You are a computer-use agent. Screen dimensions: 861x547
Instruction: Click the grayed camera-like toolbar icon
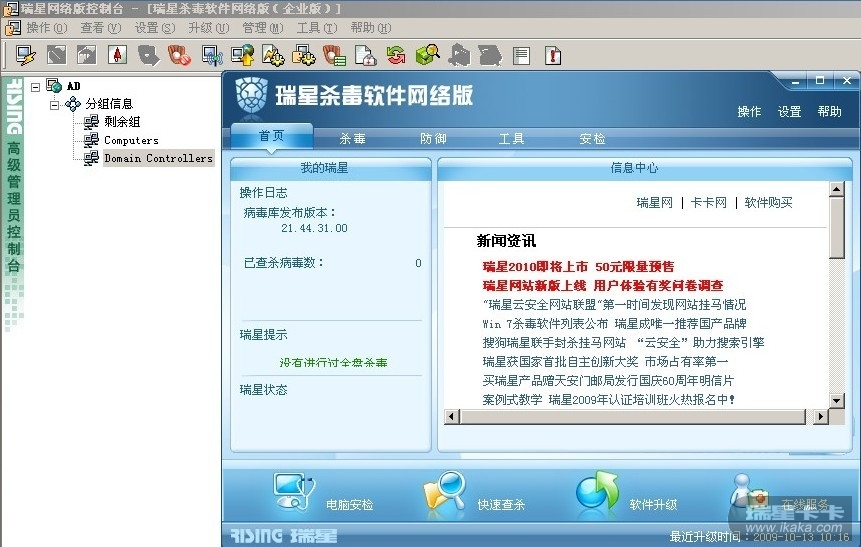[x=460, y=55]
